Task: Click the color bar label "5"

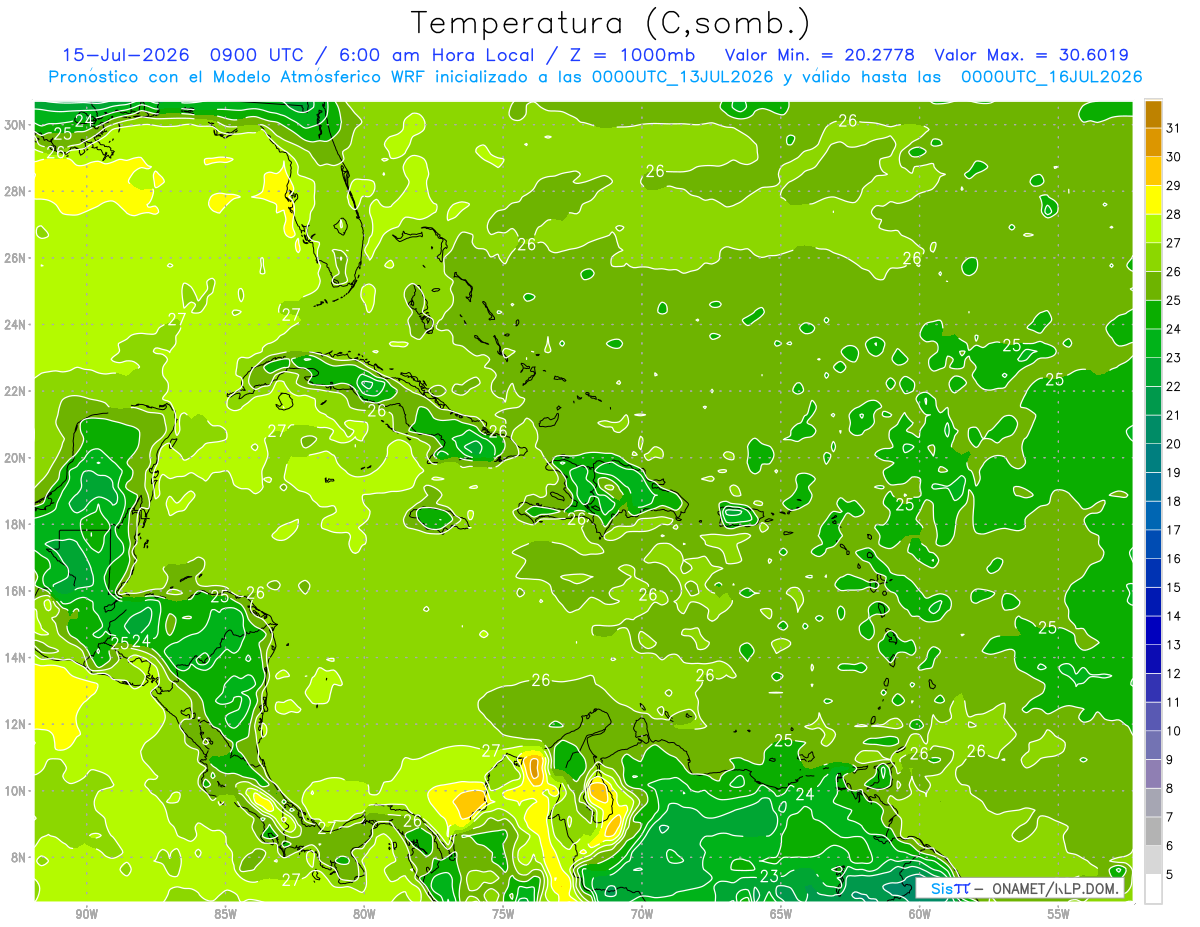Action: (1171, 875)
